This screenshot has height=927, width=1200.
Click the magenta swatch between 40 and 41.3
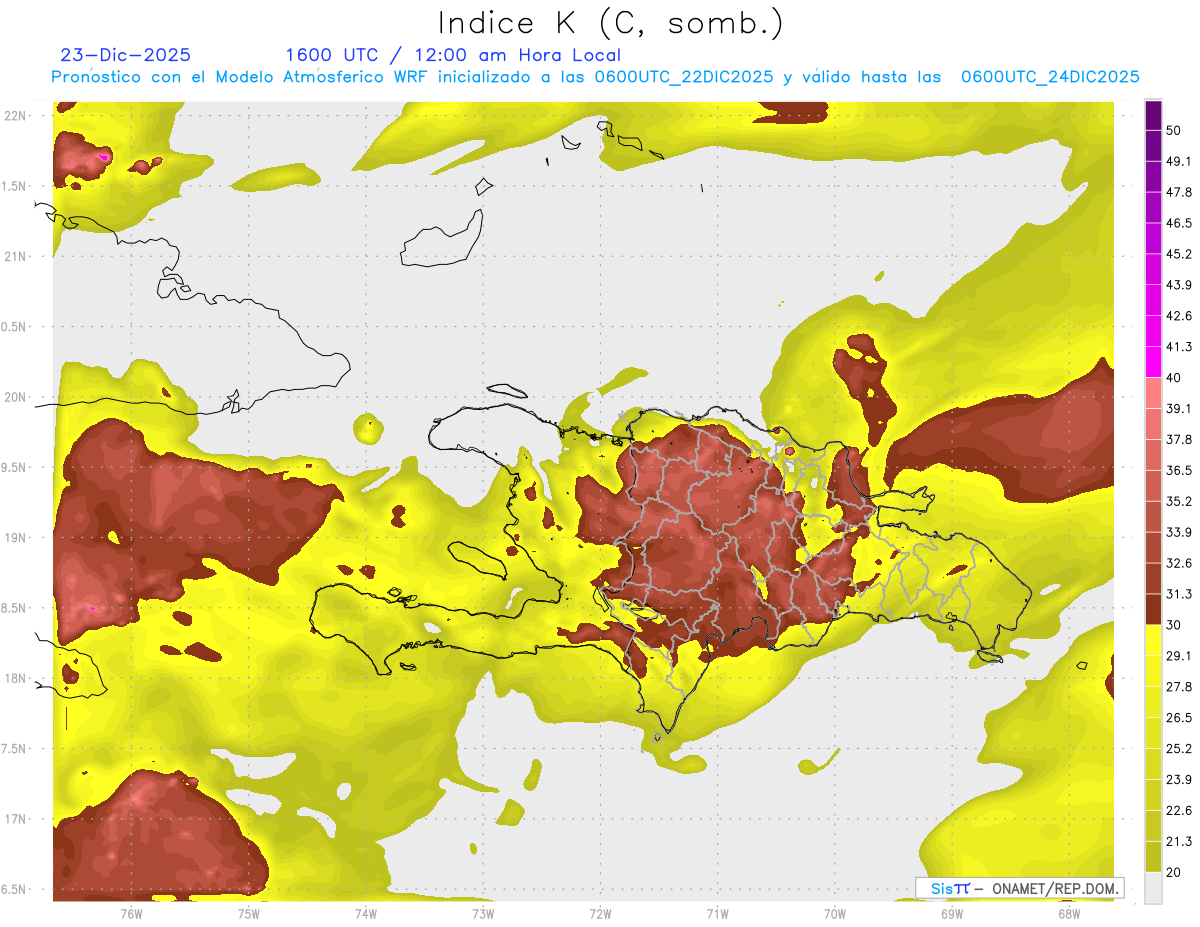click(1153, 362)
